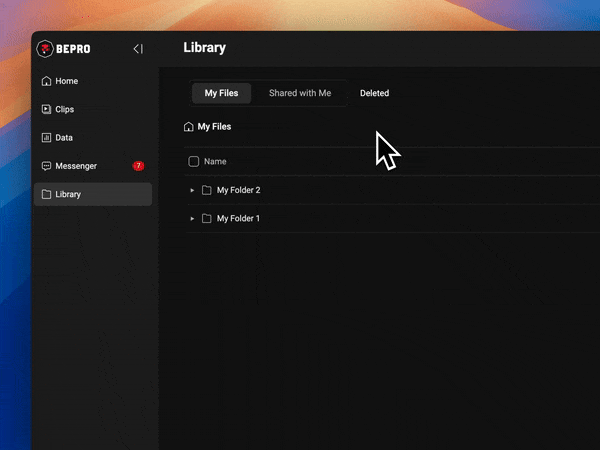Viewport: 600px width, 450px height.
Task: Sort by the Name column header
Action: (x=215, y=161)
